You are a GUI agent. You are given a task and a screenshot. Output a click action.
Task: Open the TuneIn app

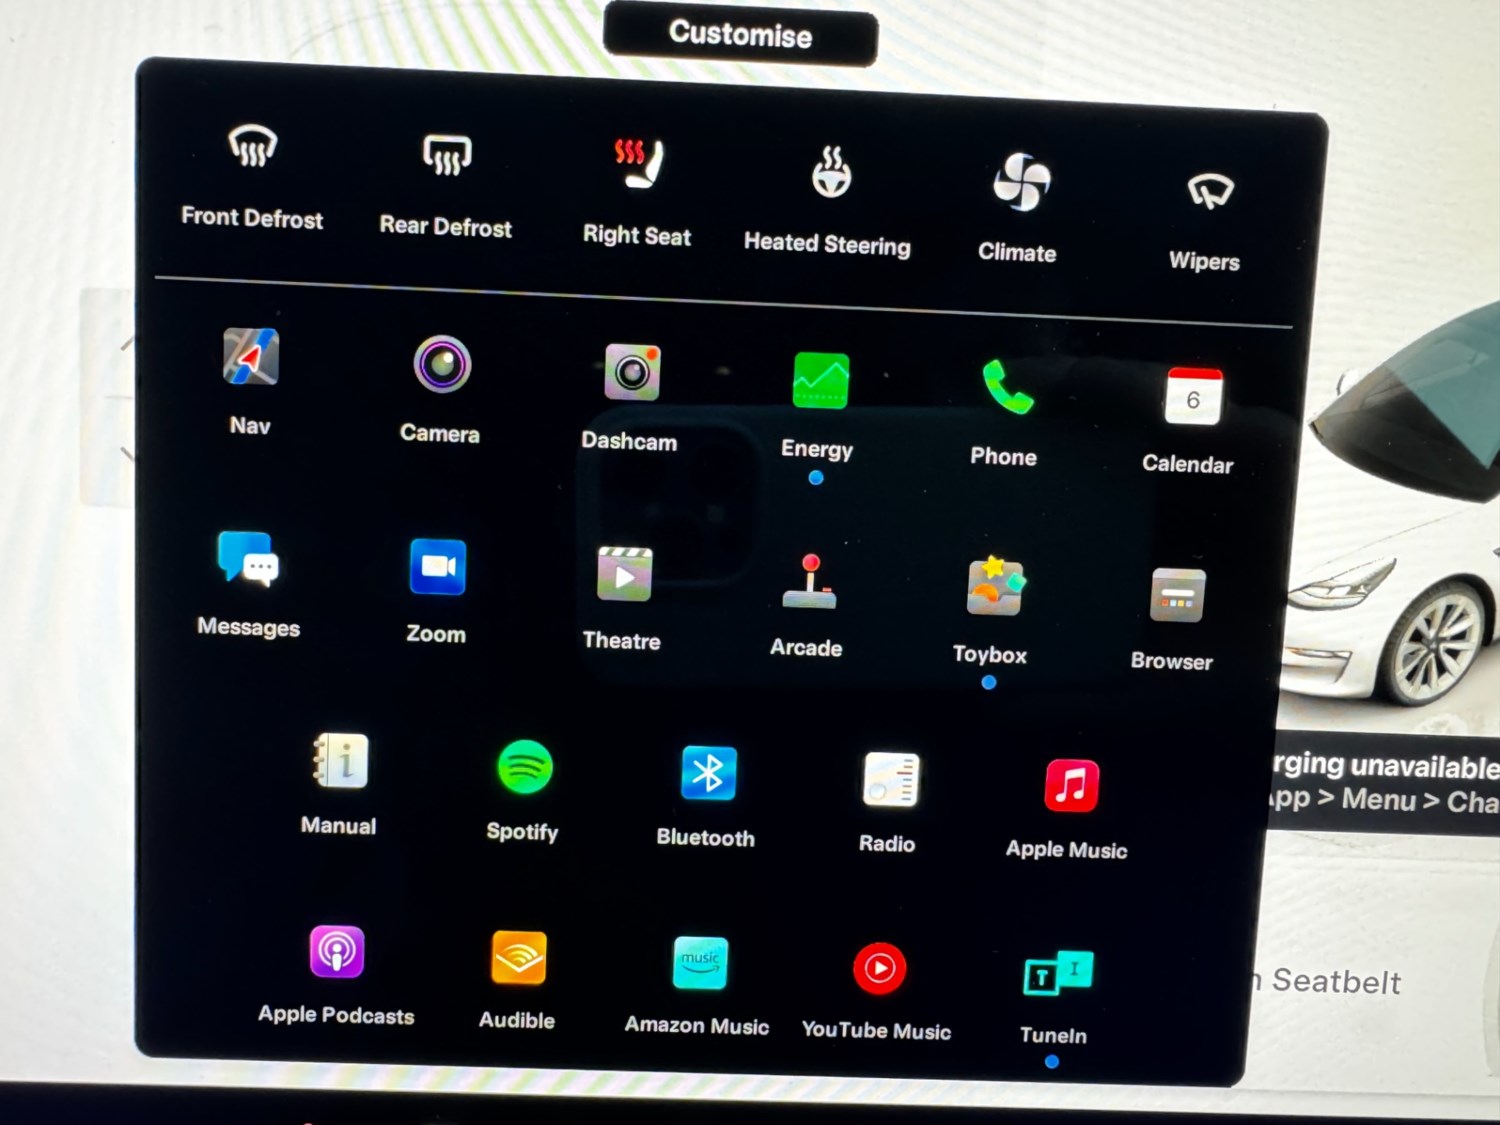click(1058, 974)
